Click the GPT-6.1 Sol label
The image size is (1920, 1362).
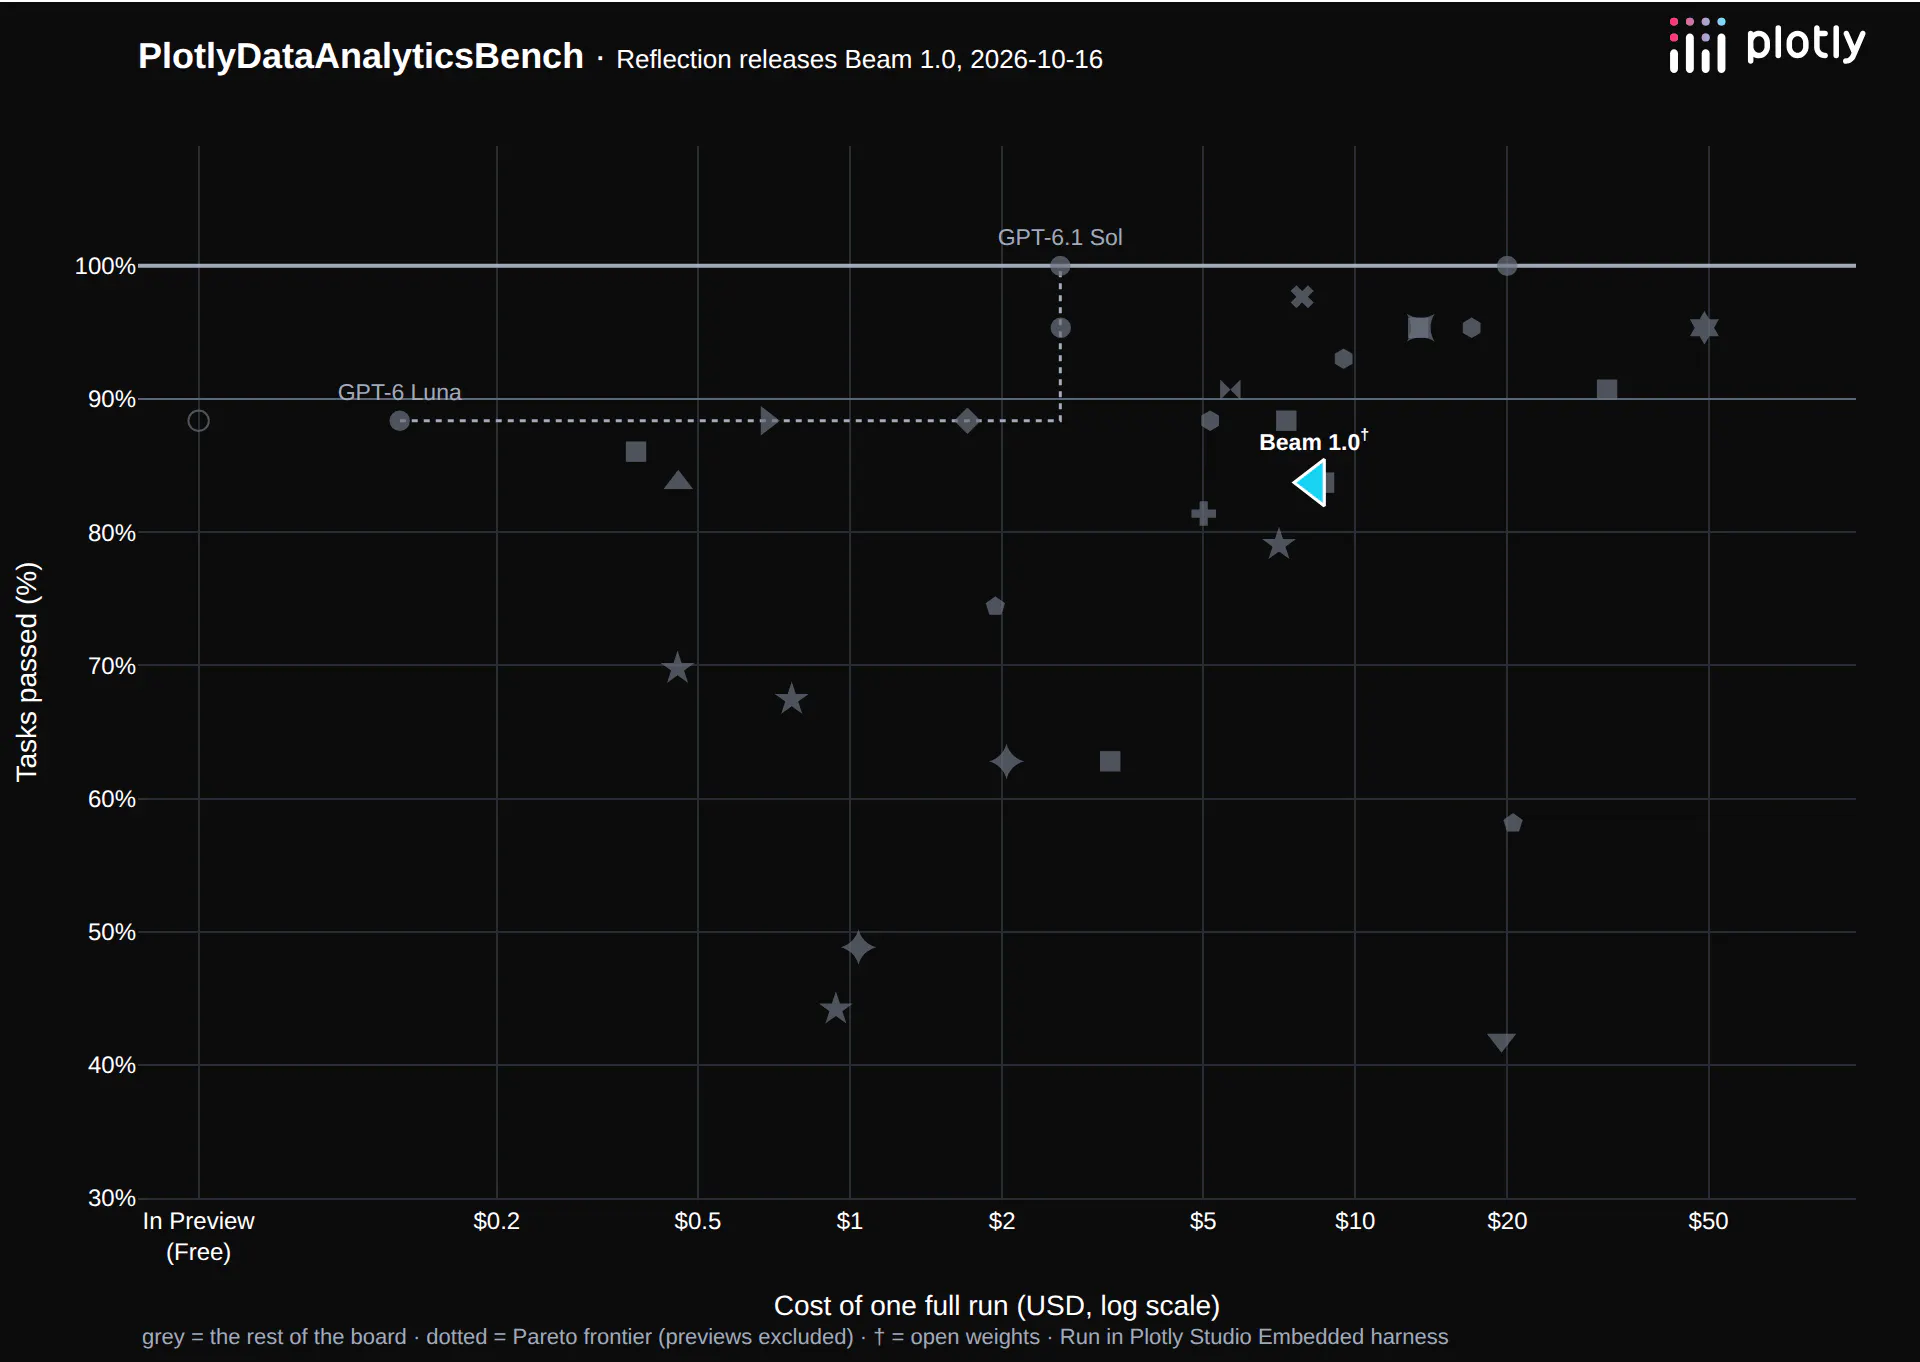pos(1060,238)
